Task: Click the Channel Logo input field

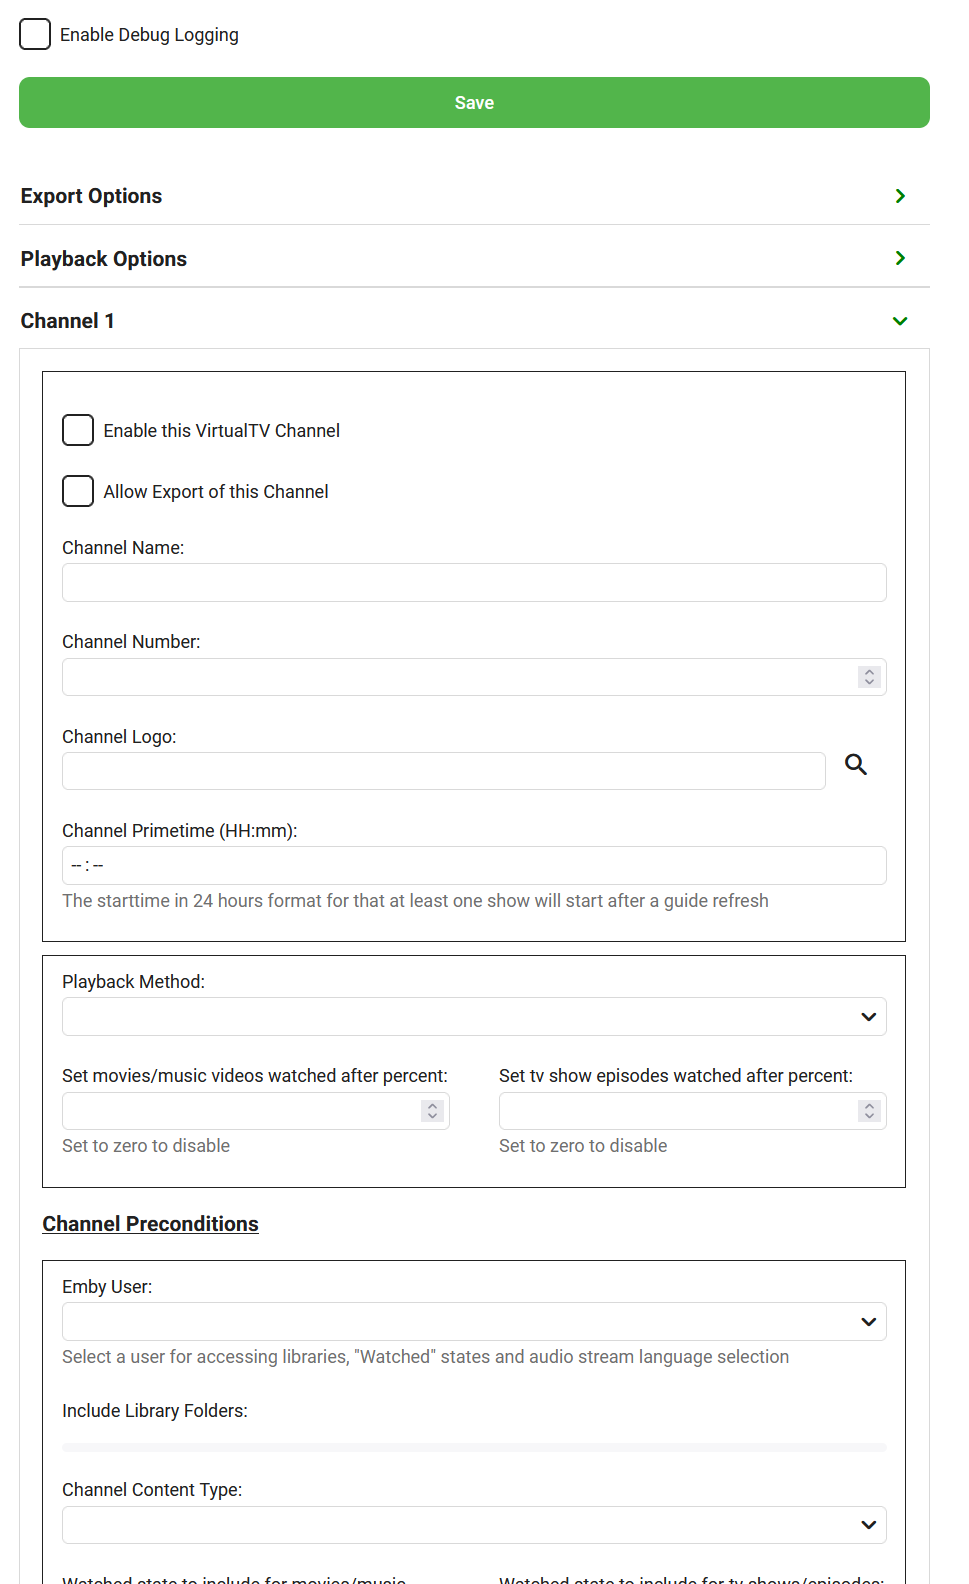Action: [443, 771]
